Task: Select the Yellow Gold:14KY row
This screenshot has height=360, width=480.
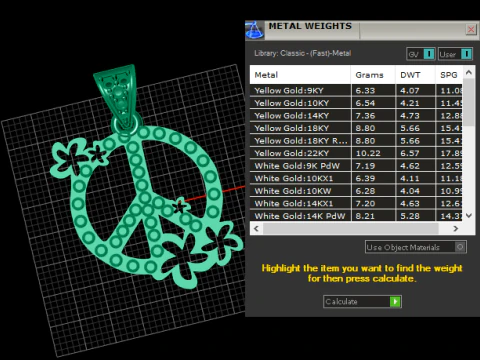Action: coord(356,116)
